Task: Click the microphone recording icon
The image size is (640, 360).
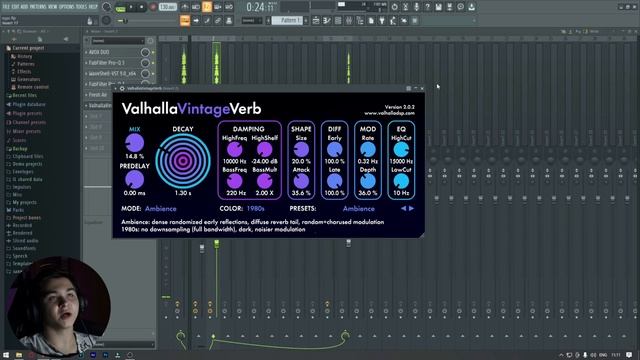Action: click(x=416, y=7)
